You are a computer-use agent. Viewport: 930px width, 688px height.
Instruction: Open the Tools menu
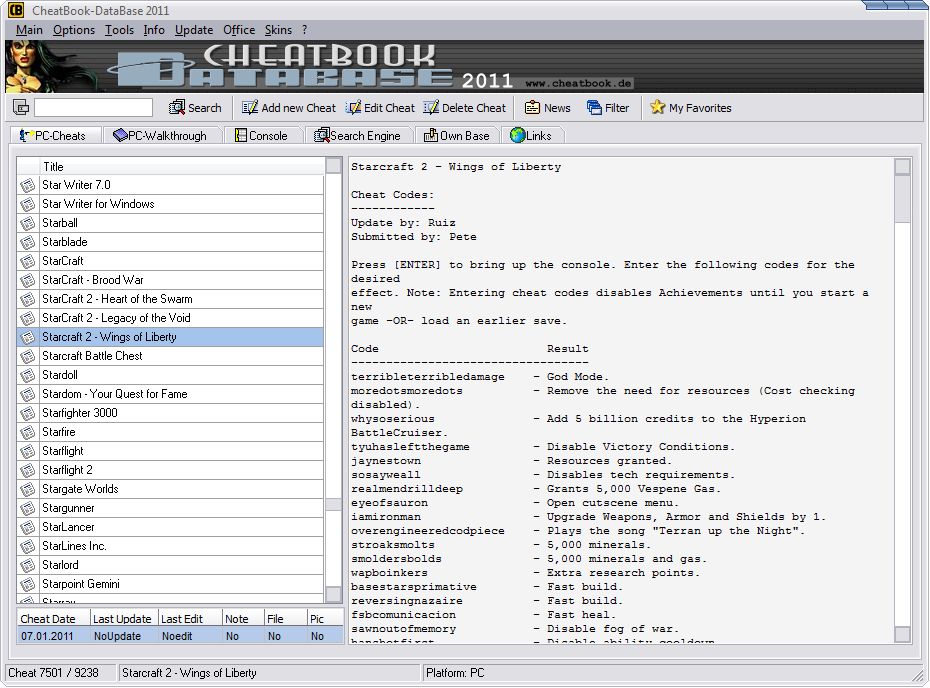click(119, 30)
